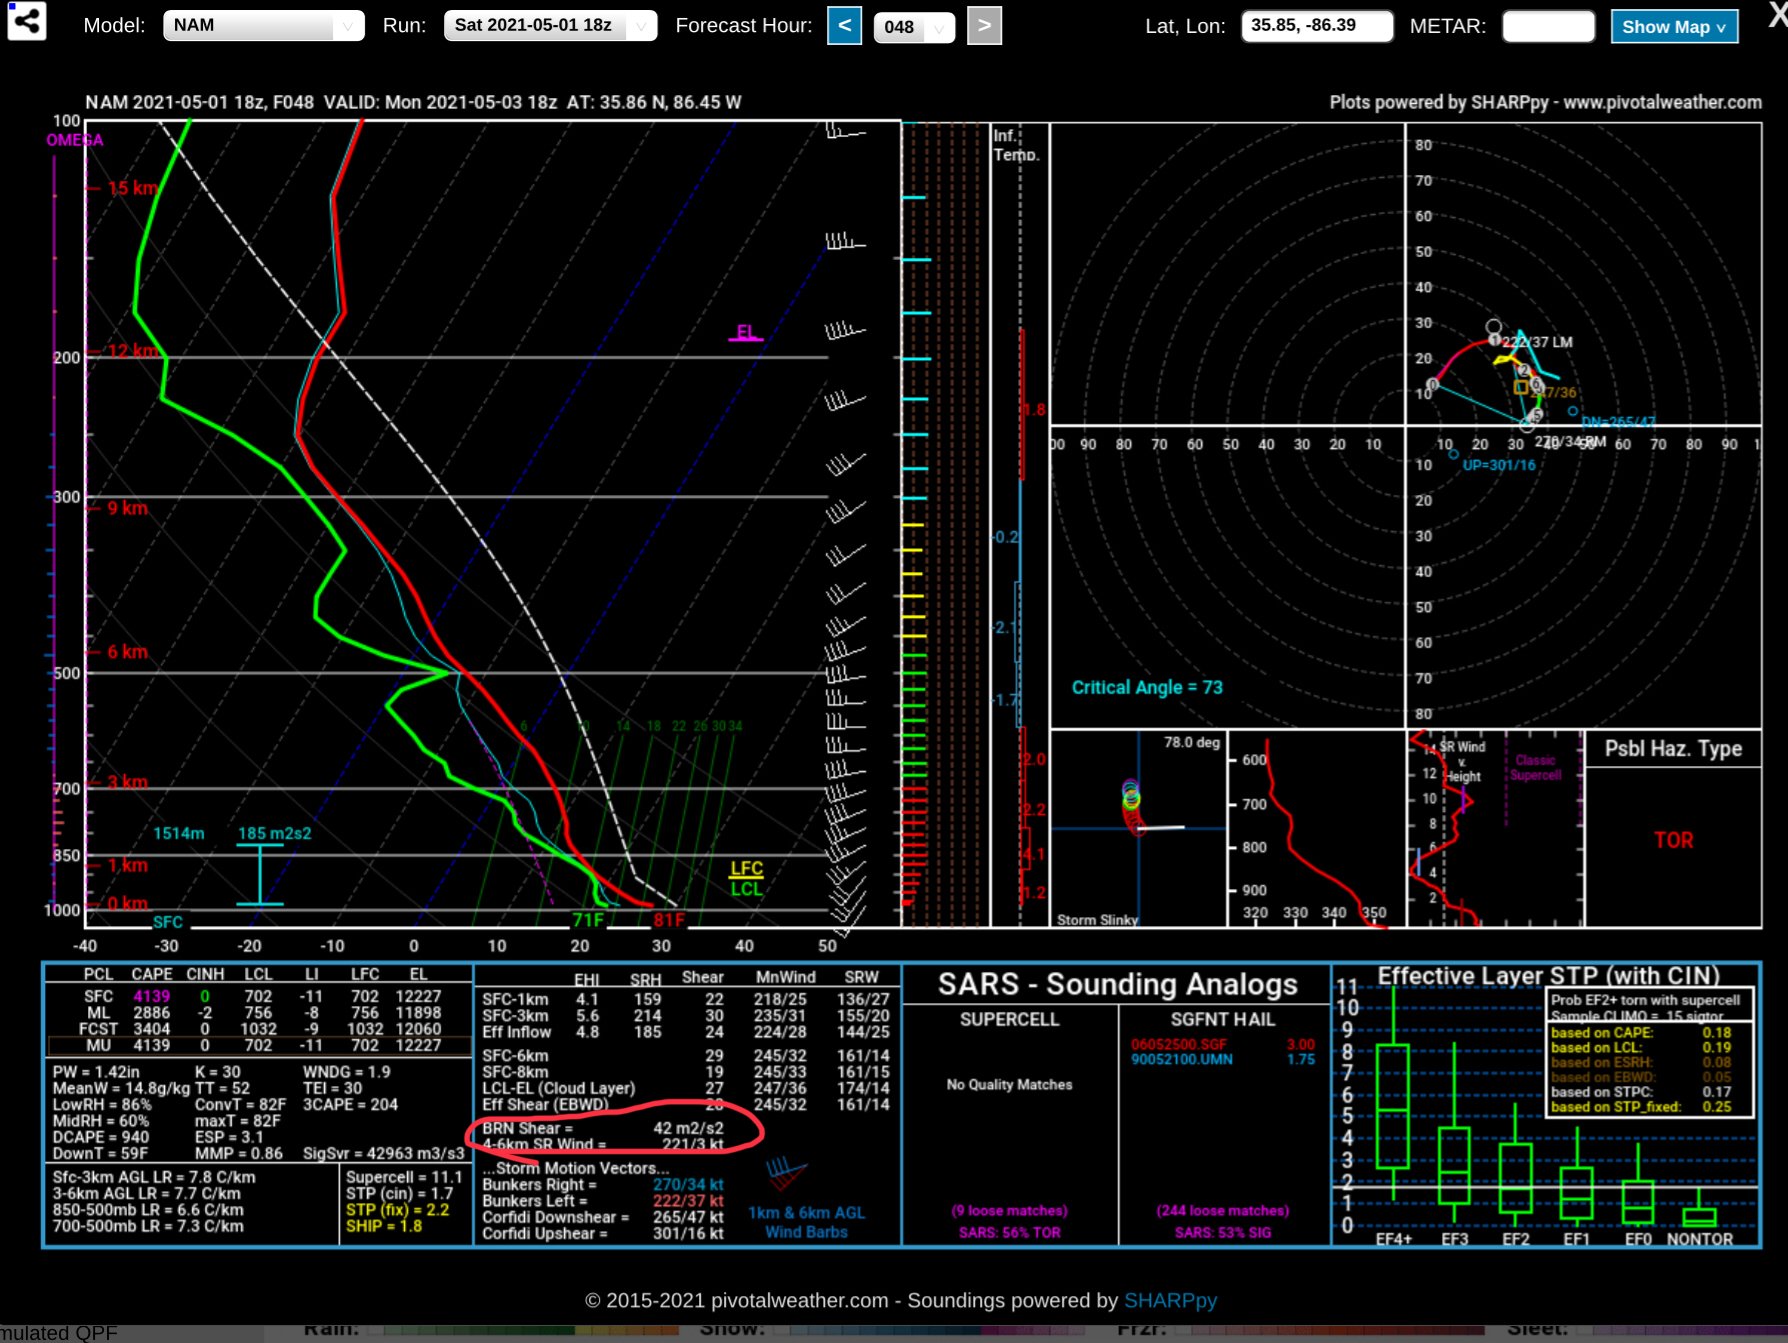Open the Forecast Hour 048 dropdown
This screenshot has width=1788, height=1343.
pyautogui.click(x=914, y=27)
